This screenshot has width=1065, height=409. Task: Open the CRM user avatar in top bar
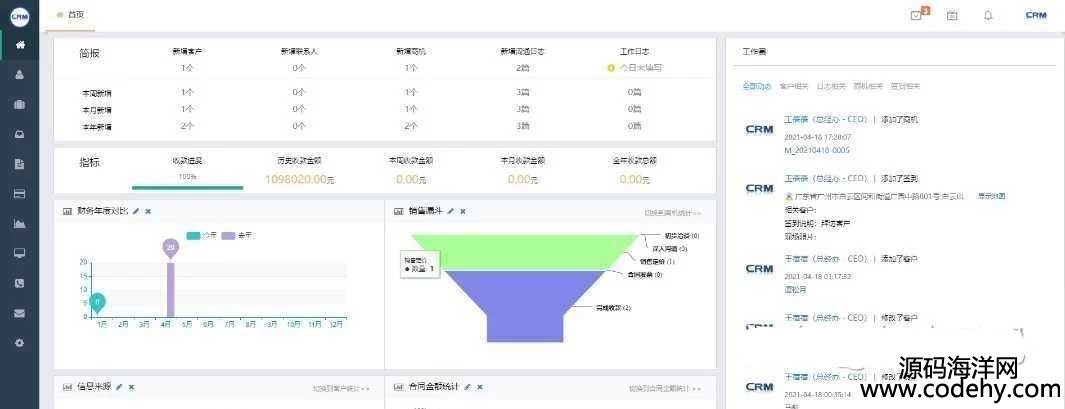1036,15
